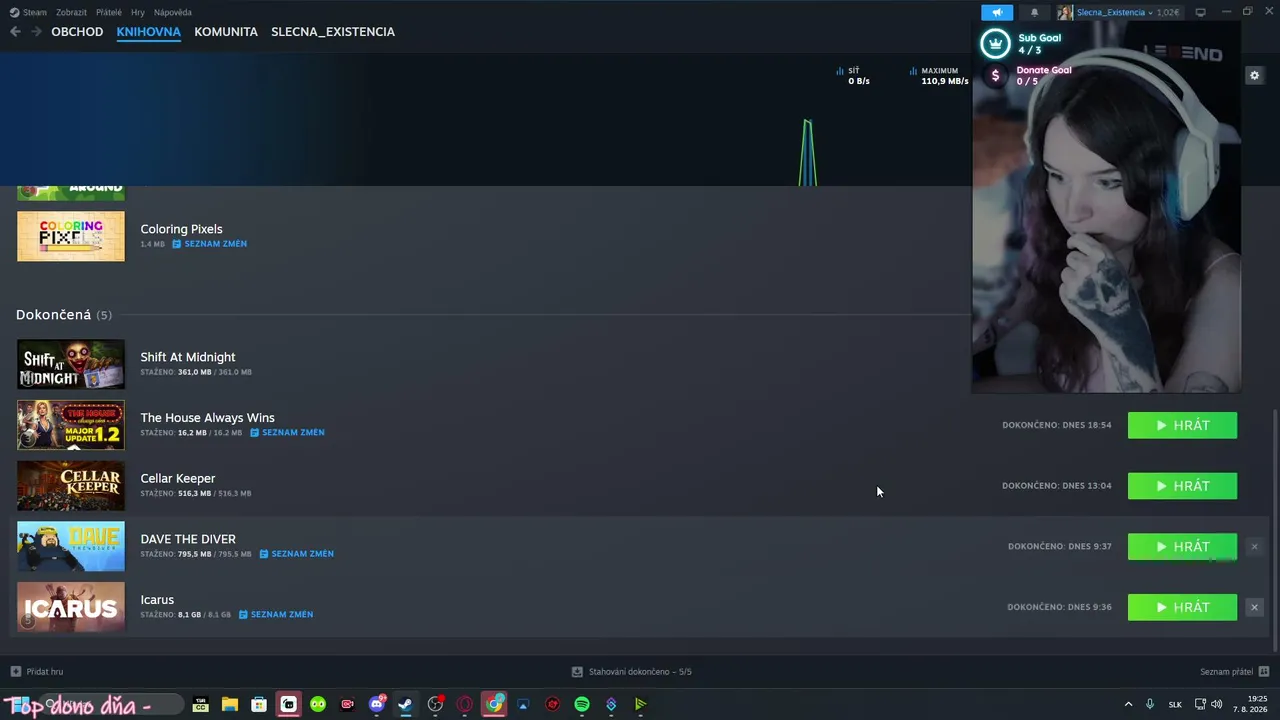Open the notifications bell
The height and width of the screenshot is (720, 1280).
[x=1034, y=12]
